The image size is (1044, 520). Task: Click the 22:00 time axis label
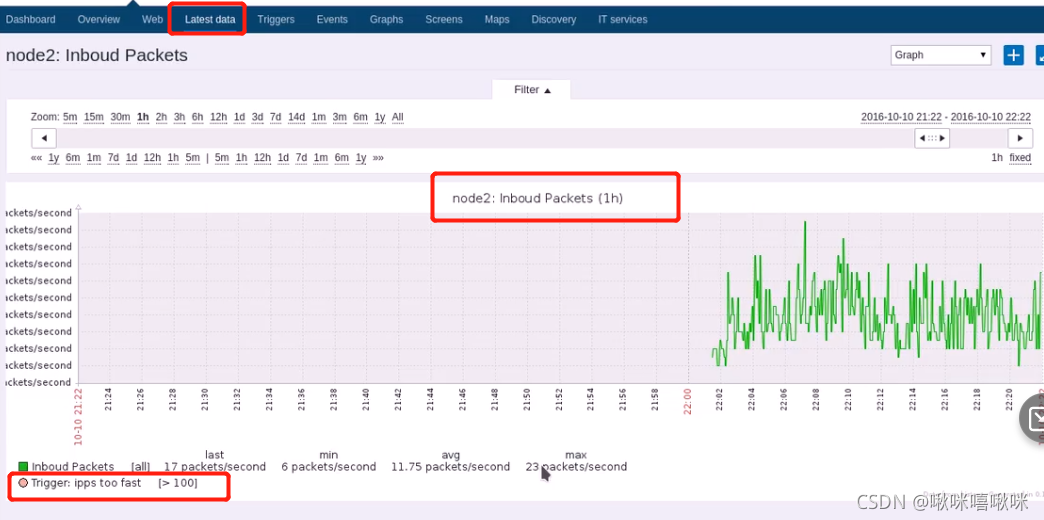(688, 402)
